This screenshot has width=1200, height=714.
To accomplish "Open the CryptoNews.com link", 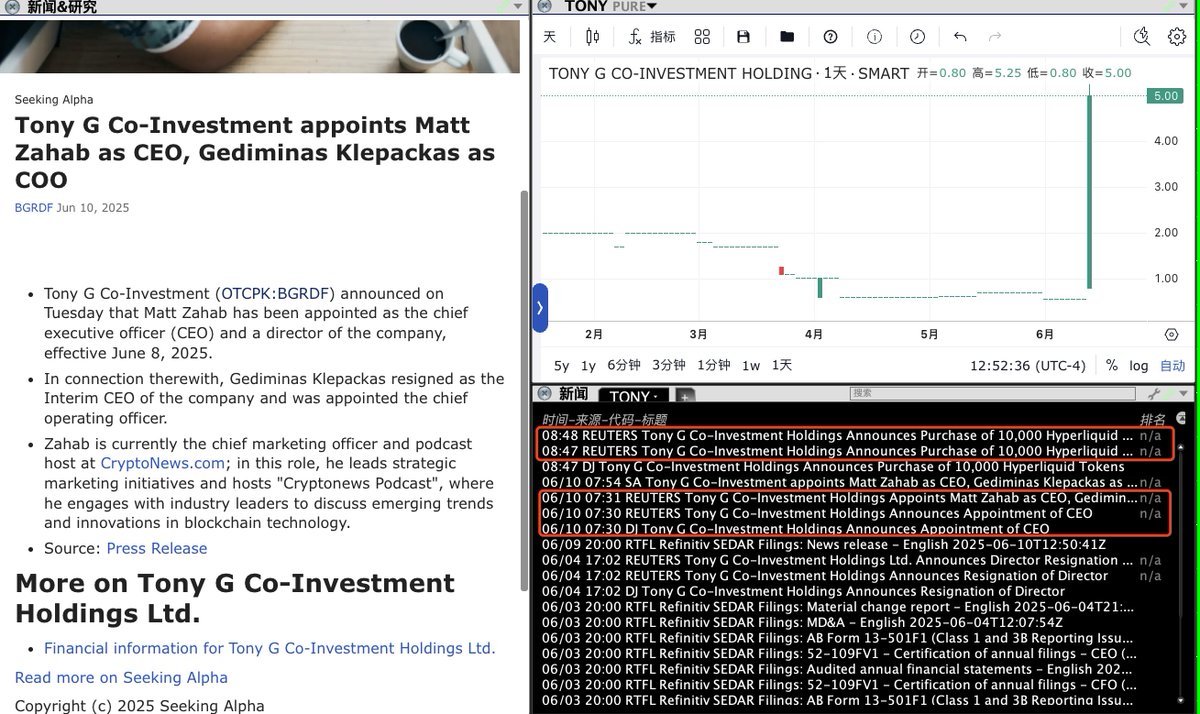I will 163,463.
